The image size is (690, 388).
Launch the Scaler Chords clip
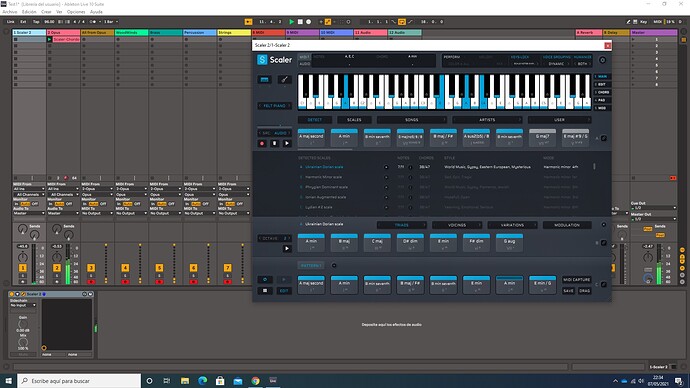pyautogui.click(x=50, y=40)
